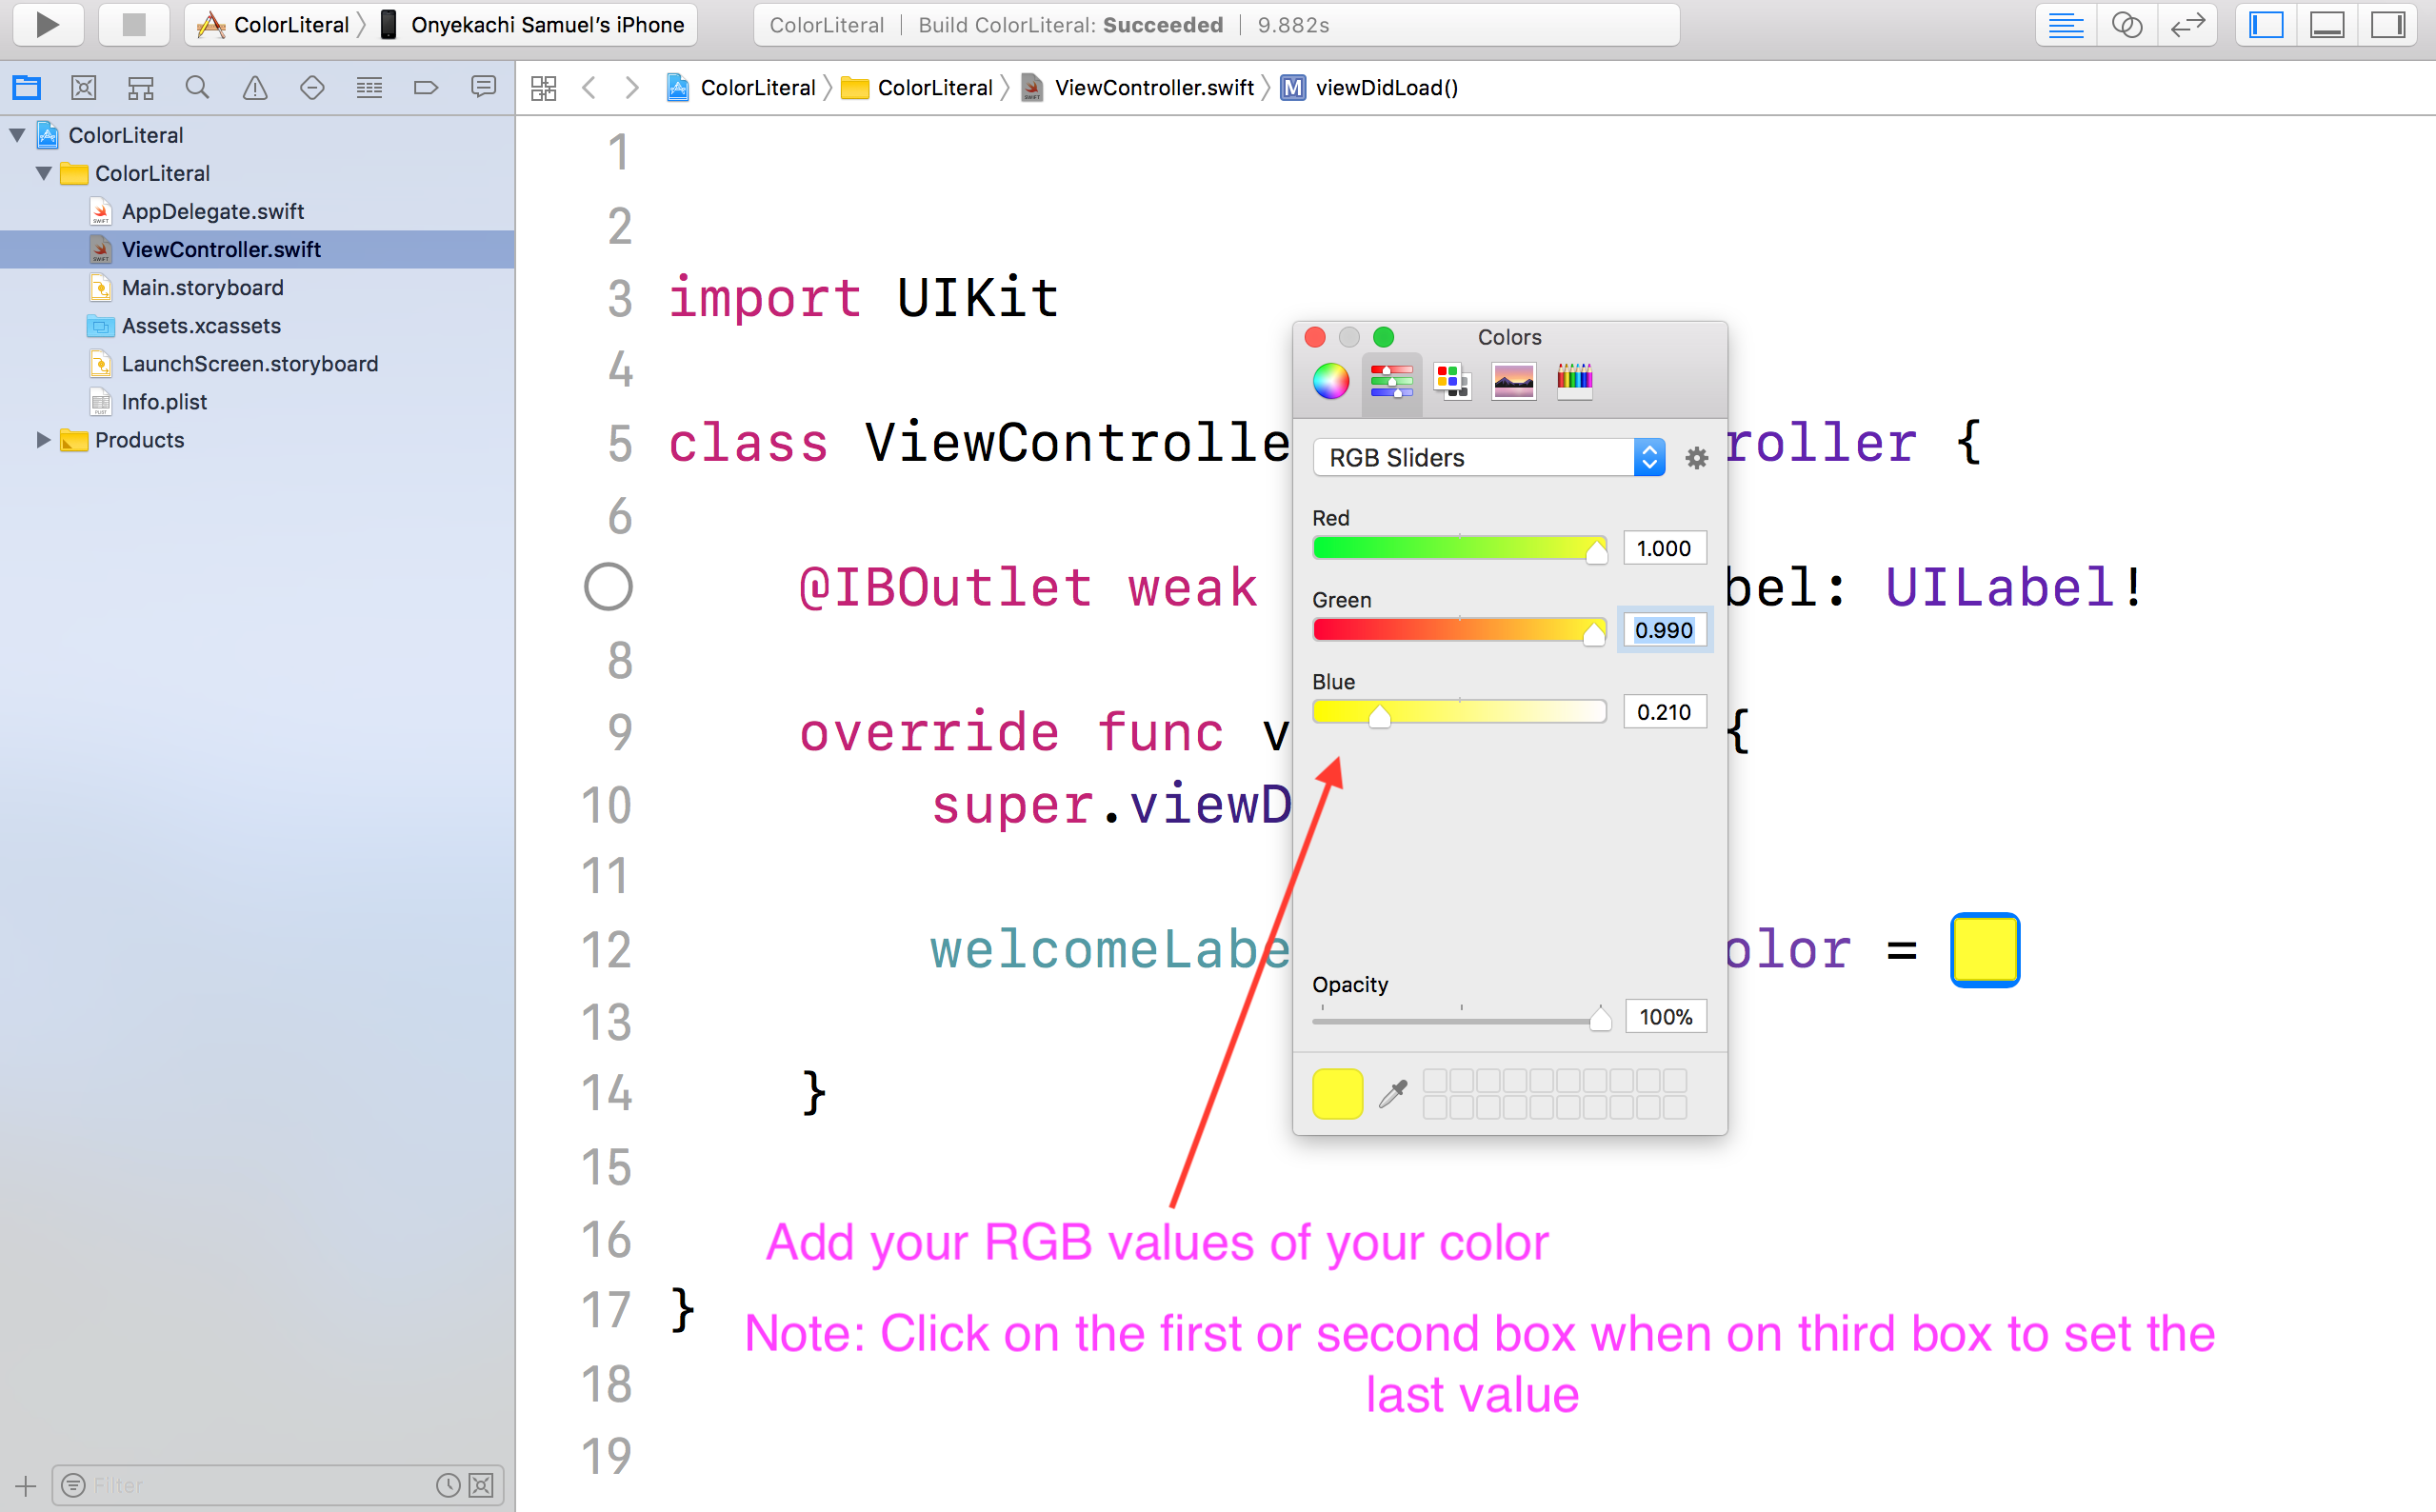Screen dimensions: 2436x1512
Task: Toggle the utilities inspector panel
Action: point(2388,25)
